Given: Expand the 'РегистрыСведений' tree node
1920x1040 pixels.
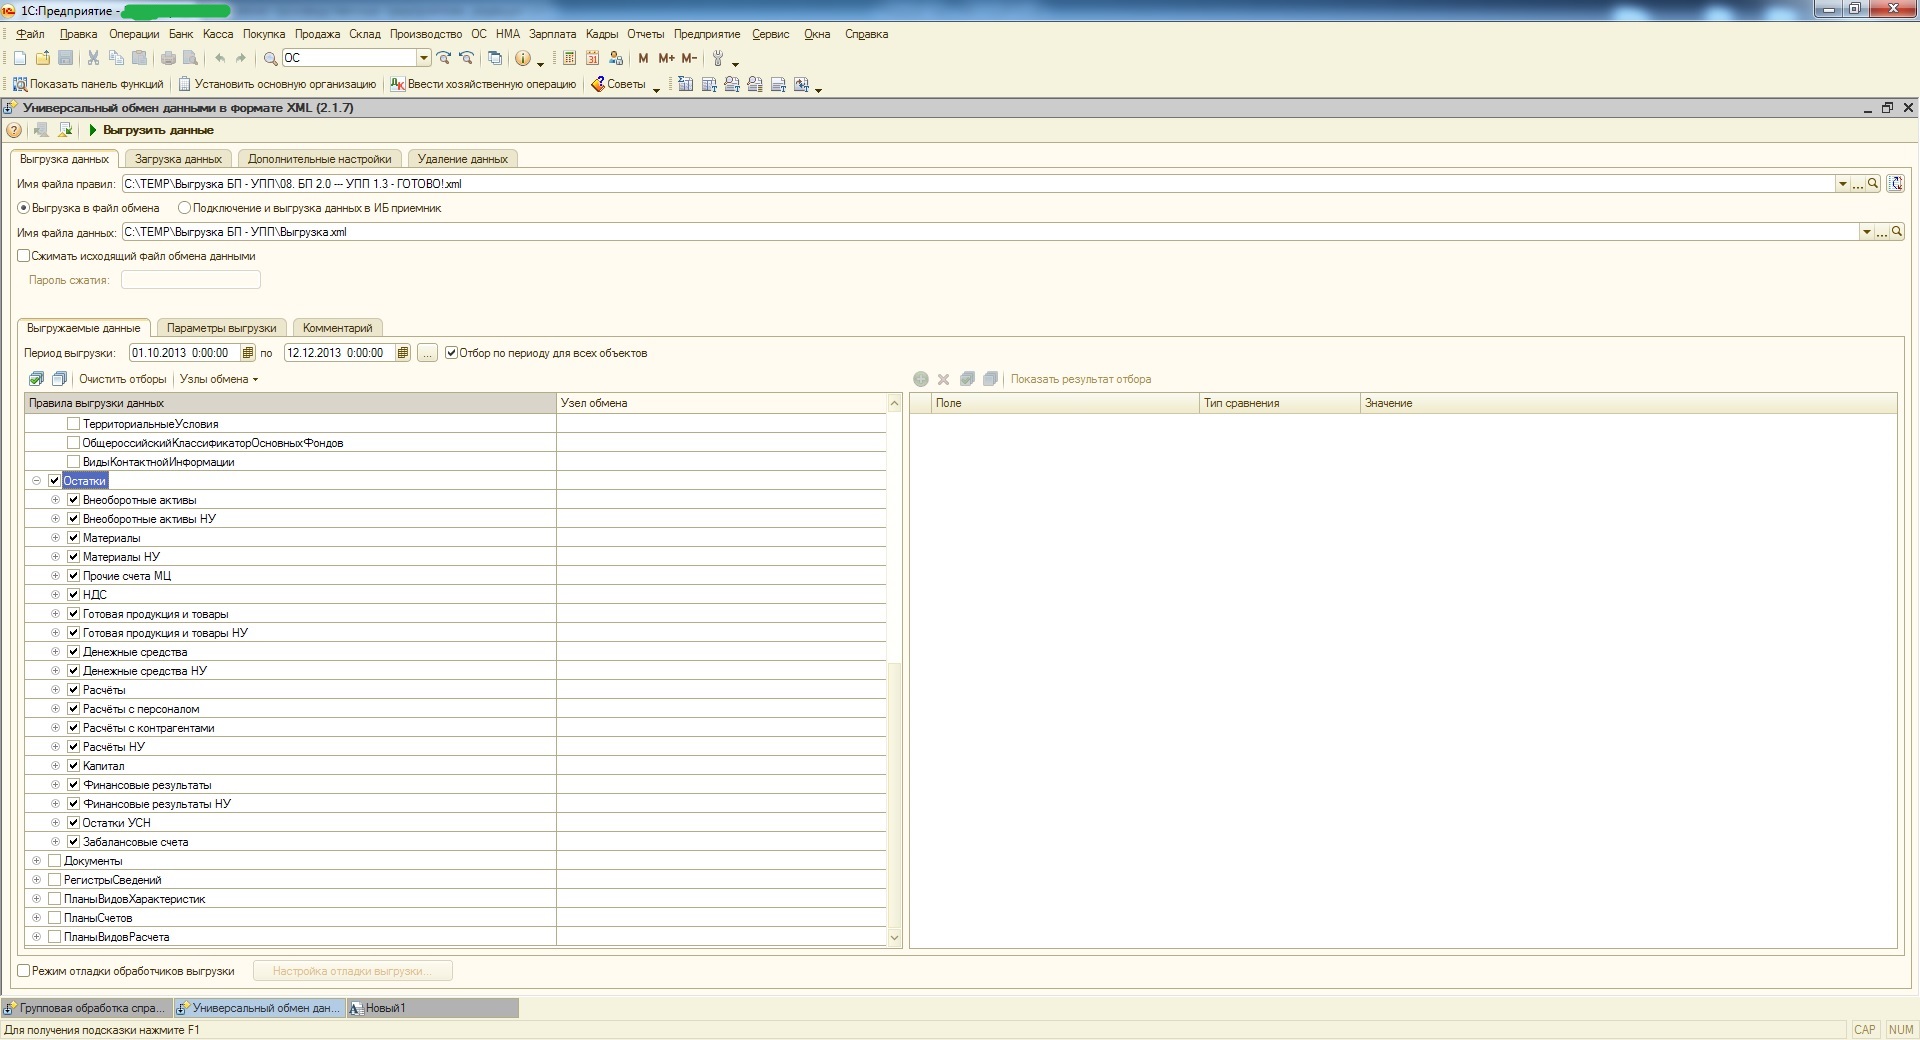Looking at the screenshot, I should (36, 880).
